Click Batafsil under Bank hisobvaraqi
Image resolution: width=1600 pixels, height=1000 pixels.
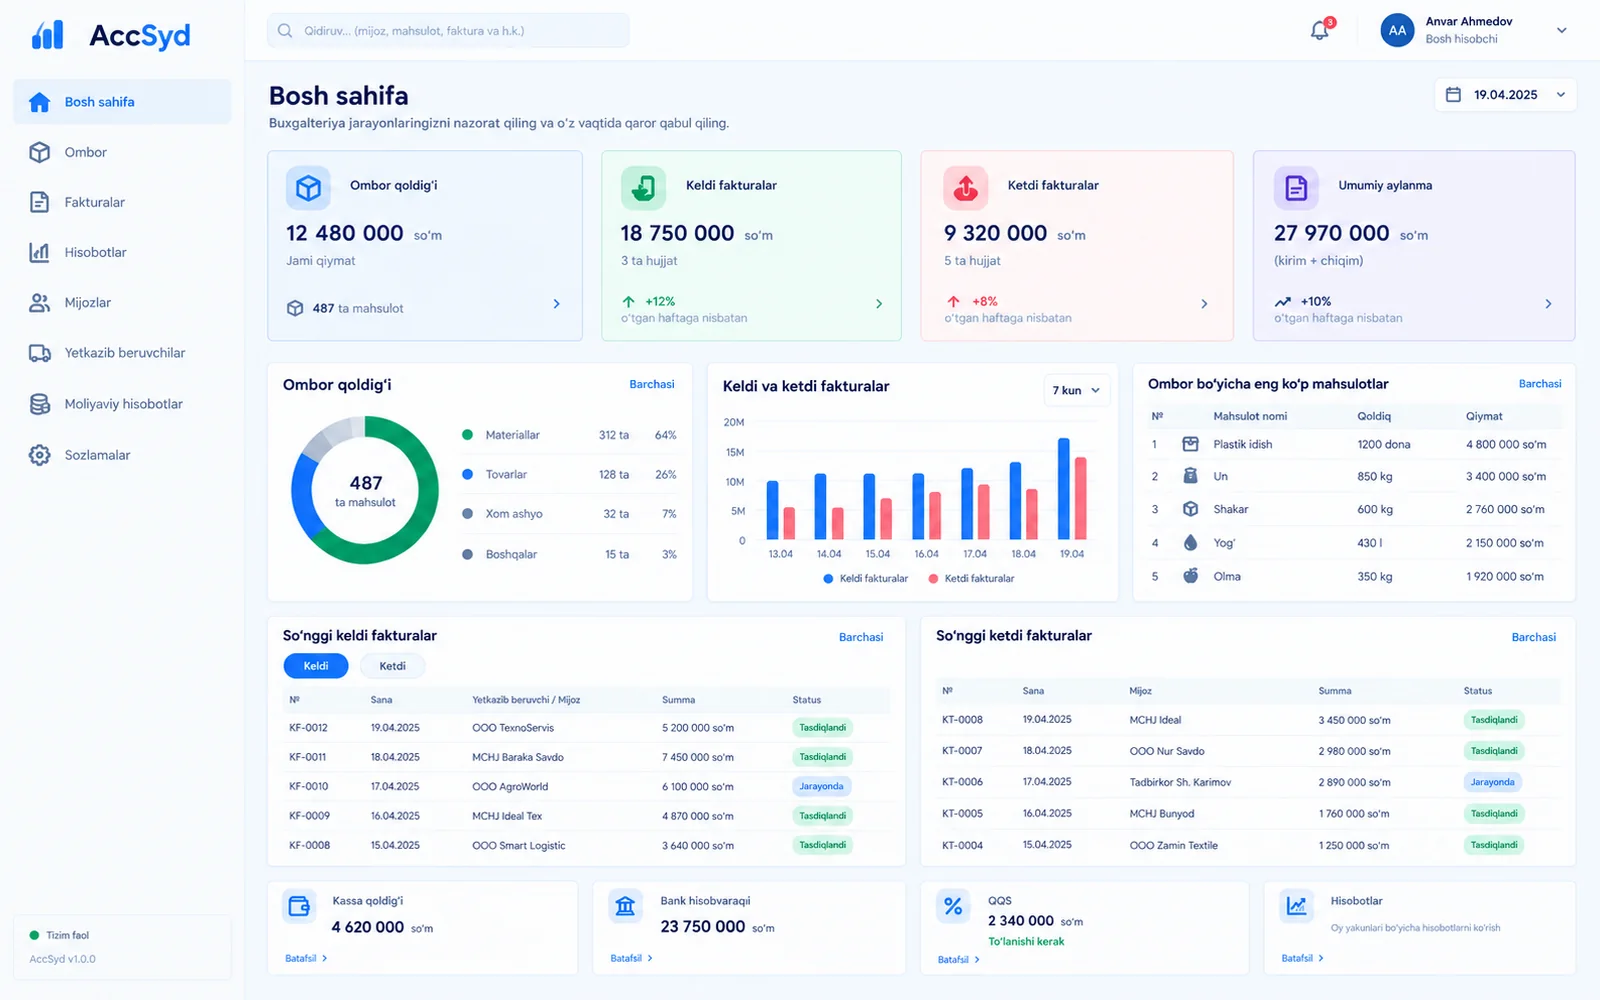[632, 958]
